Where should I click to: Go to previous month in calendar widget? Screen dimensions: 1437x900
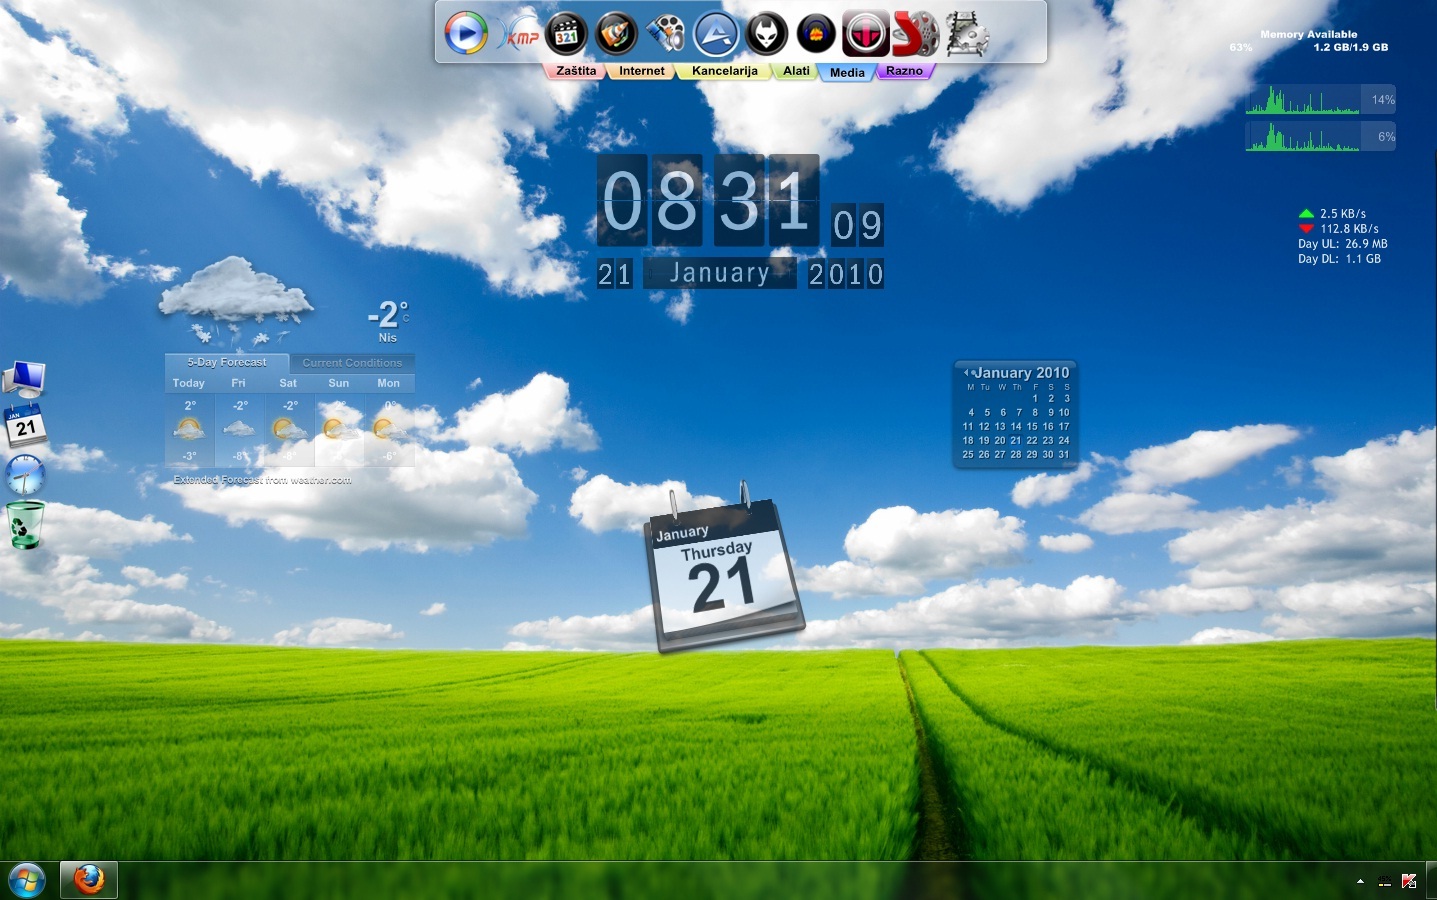[966, 373]
